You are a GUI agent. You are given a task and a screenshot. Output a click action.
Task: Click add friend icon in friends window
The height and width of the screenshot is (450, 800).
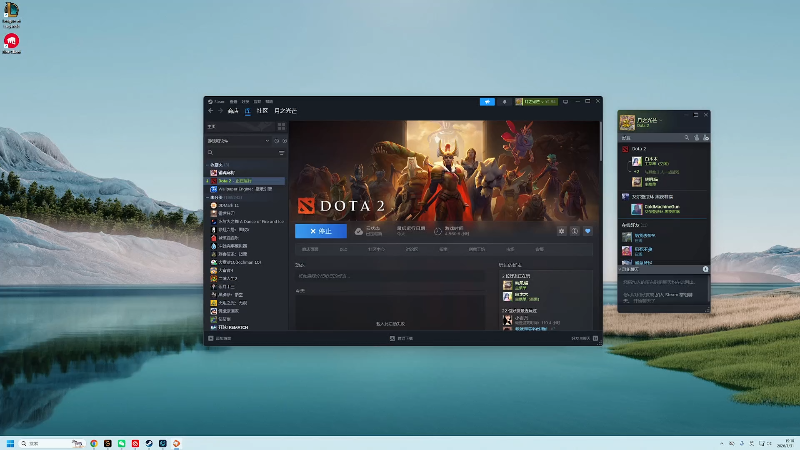(x=696, y=138)
